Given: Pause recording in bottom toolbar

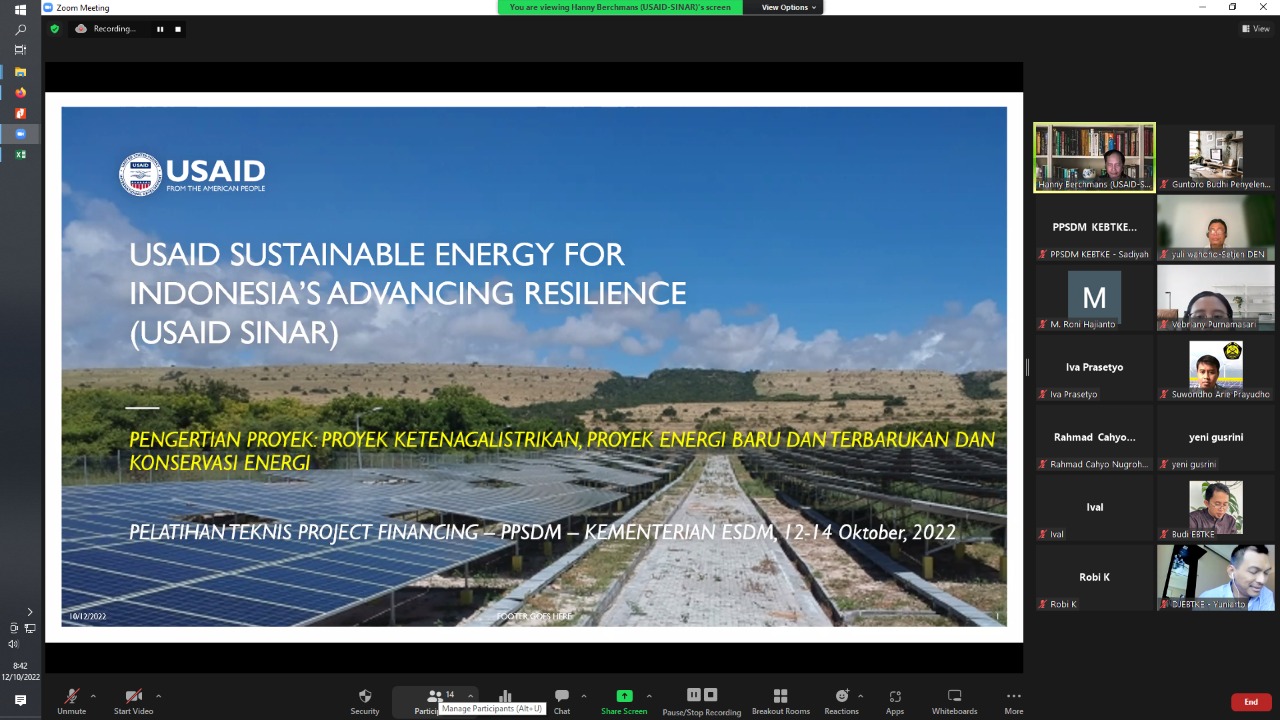Looking at the screenshot, I should tap(694, 695).
